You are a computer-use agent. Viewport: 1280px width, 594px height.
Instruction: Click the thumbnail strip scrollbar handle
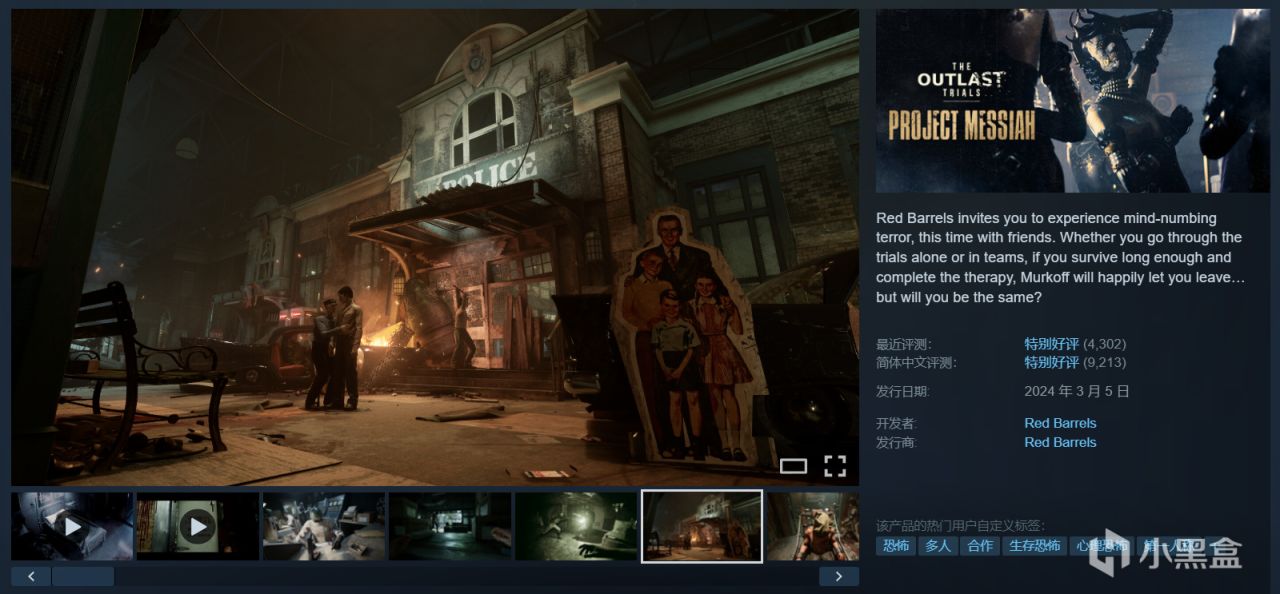[83, 576]
